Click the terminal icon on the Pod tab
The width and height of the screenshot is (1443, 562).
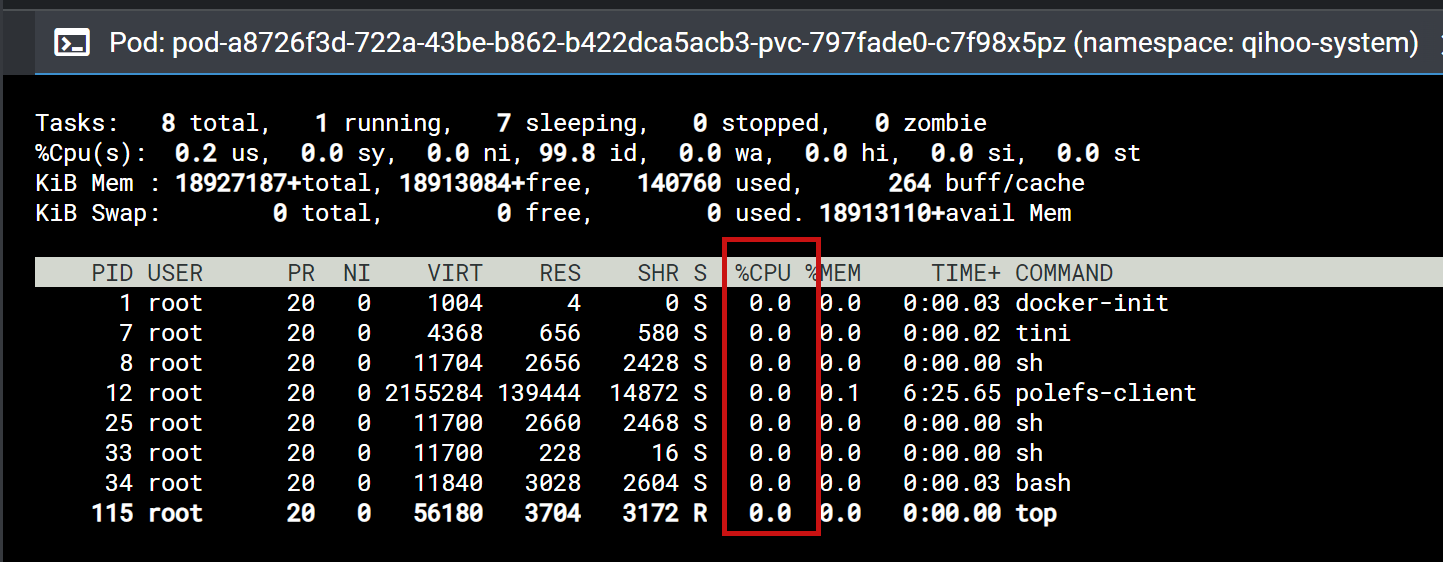click(x=73, y=43)
